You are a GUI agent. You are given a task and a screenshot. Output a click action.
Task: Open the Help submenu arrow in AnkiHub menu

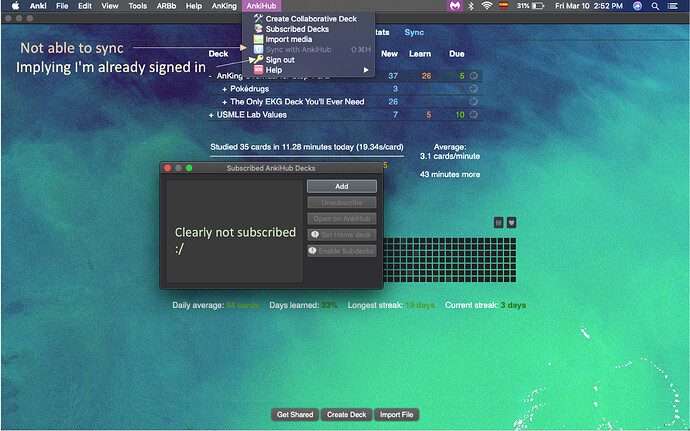tap(366, 70)
